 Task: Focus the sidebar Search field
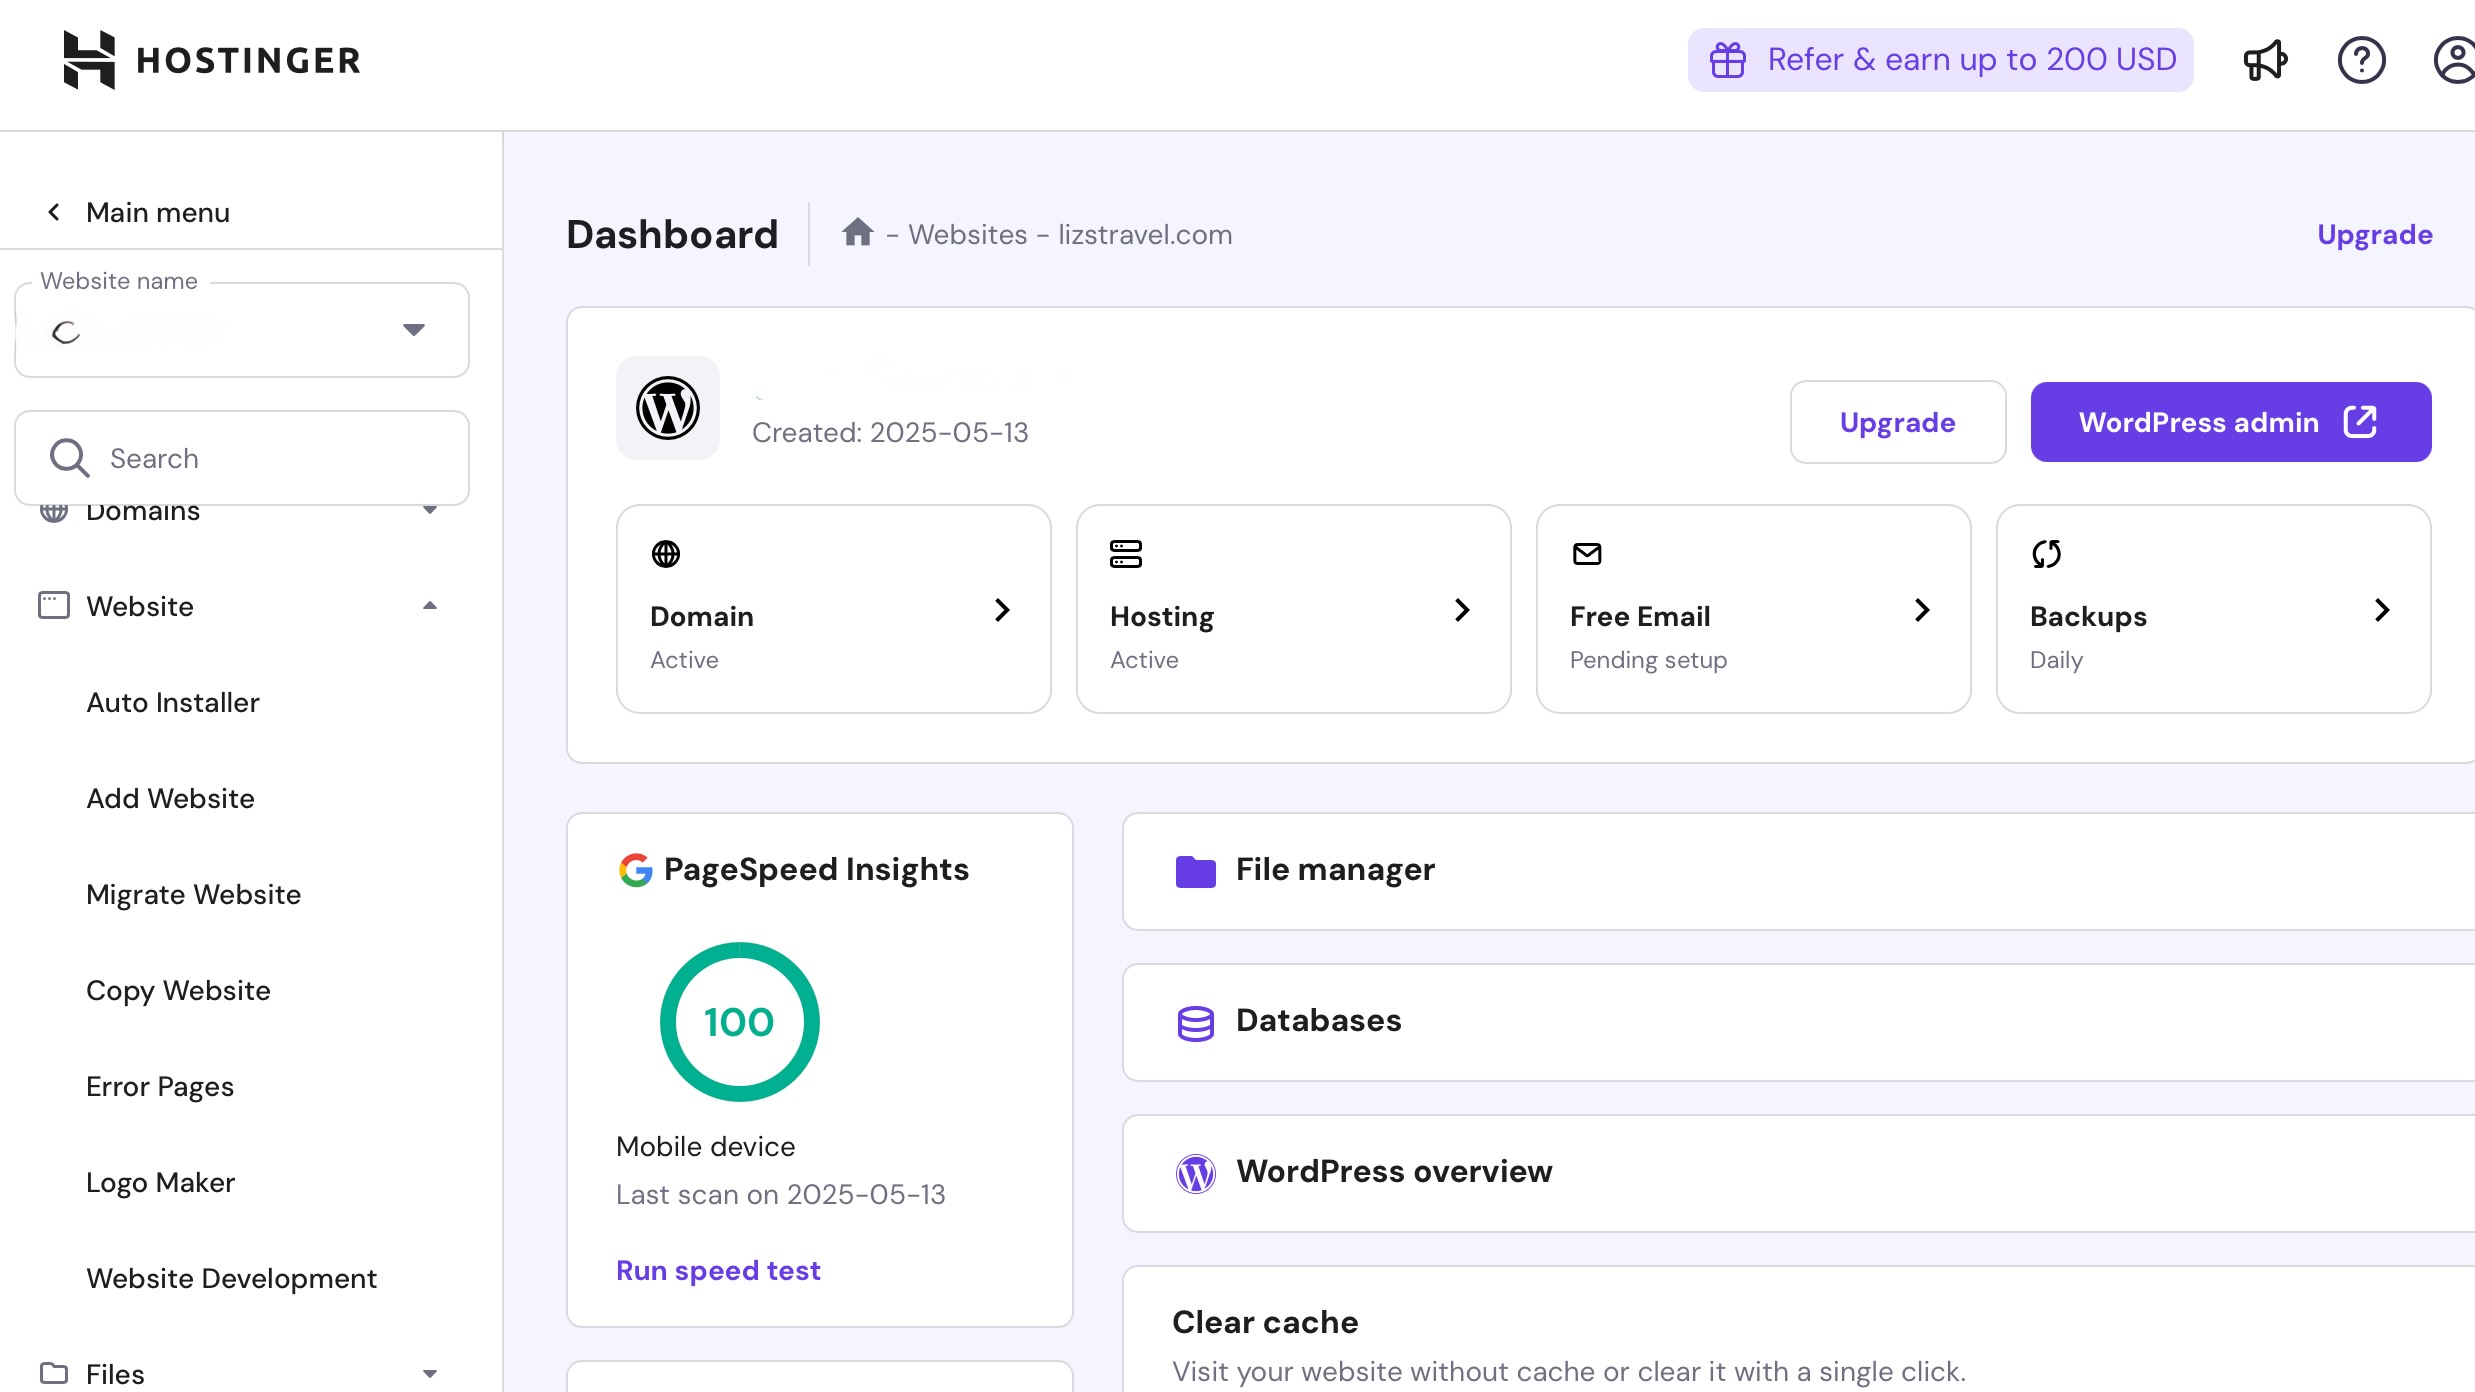242,458
